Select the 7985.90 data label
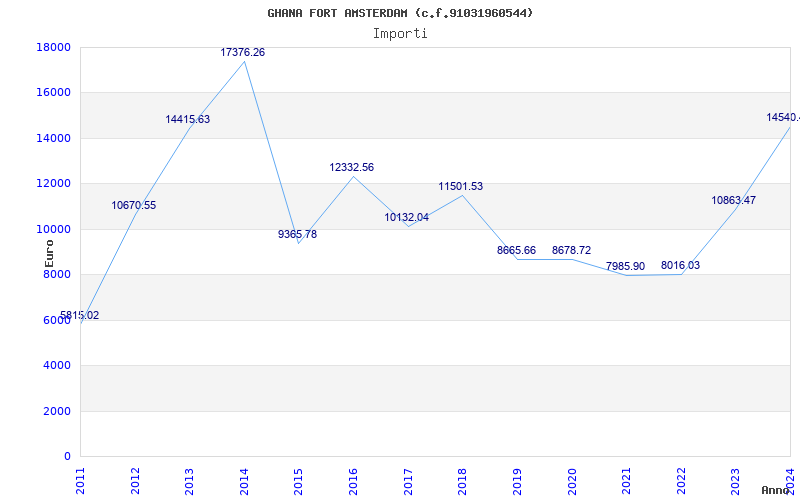 (x=626, y=266)
